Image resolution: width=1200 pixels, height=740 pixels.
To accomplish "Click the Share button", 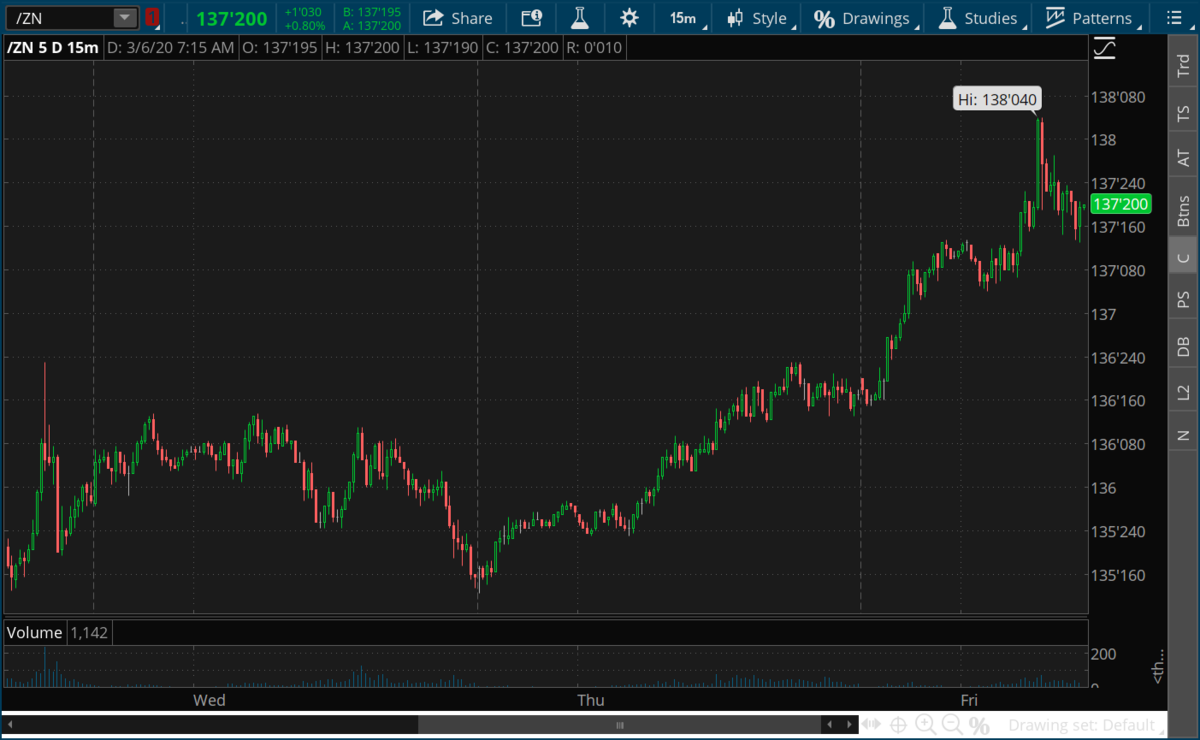I will [458, 18].
